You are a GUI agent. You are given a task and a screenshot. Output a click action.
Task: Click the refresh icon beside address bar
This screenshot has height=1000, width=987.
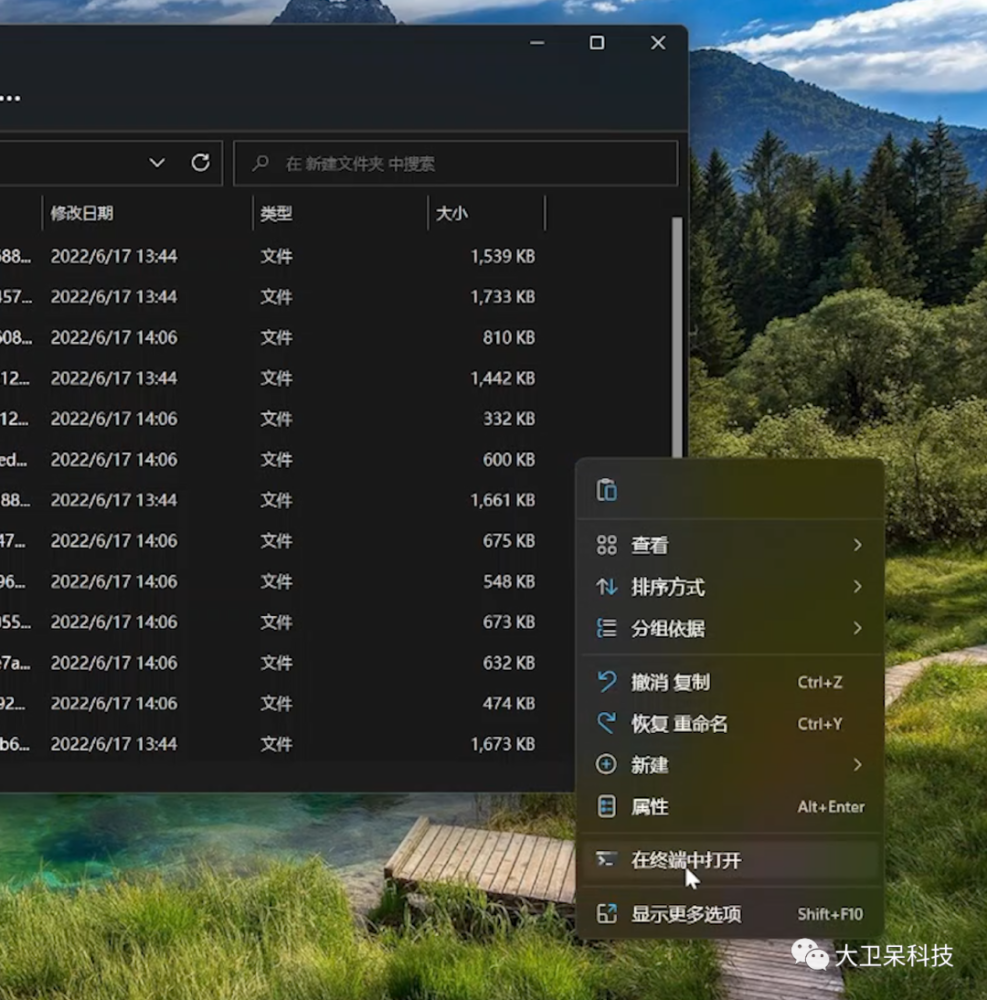click(200, 163)
